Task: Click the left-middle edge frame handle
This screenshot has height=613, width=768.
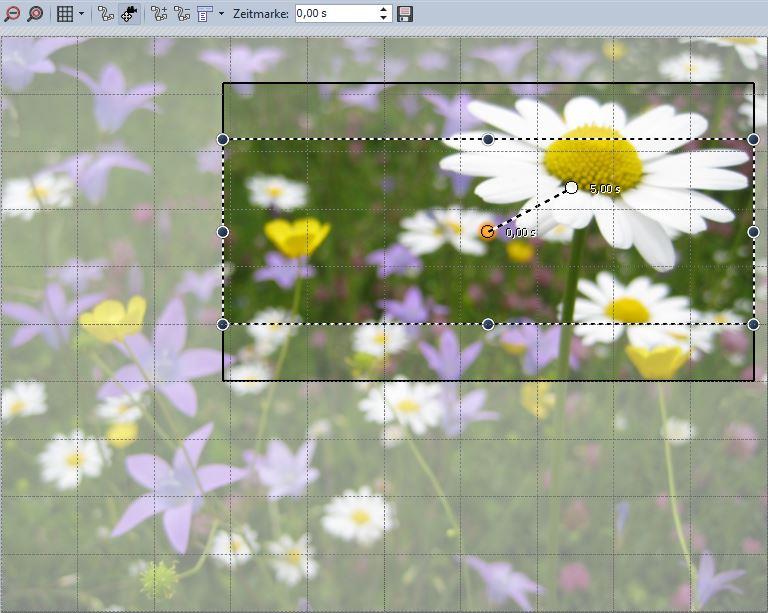Action: [x=223, y=232]
